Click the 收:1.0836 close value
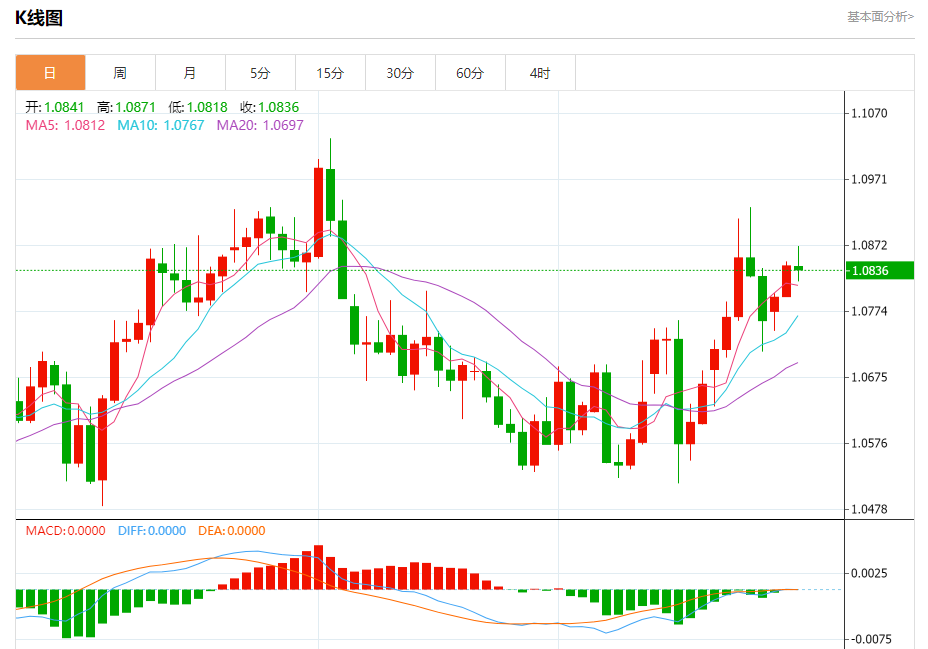 [x=269, y=107]
